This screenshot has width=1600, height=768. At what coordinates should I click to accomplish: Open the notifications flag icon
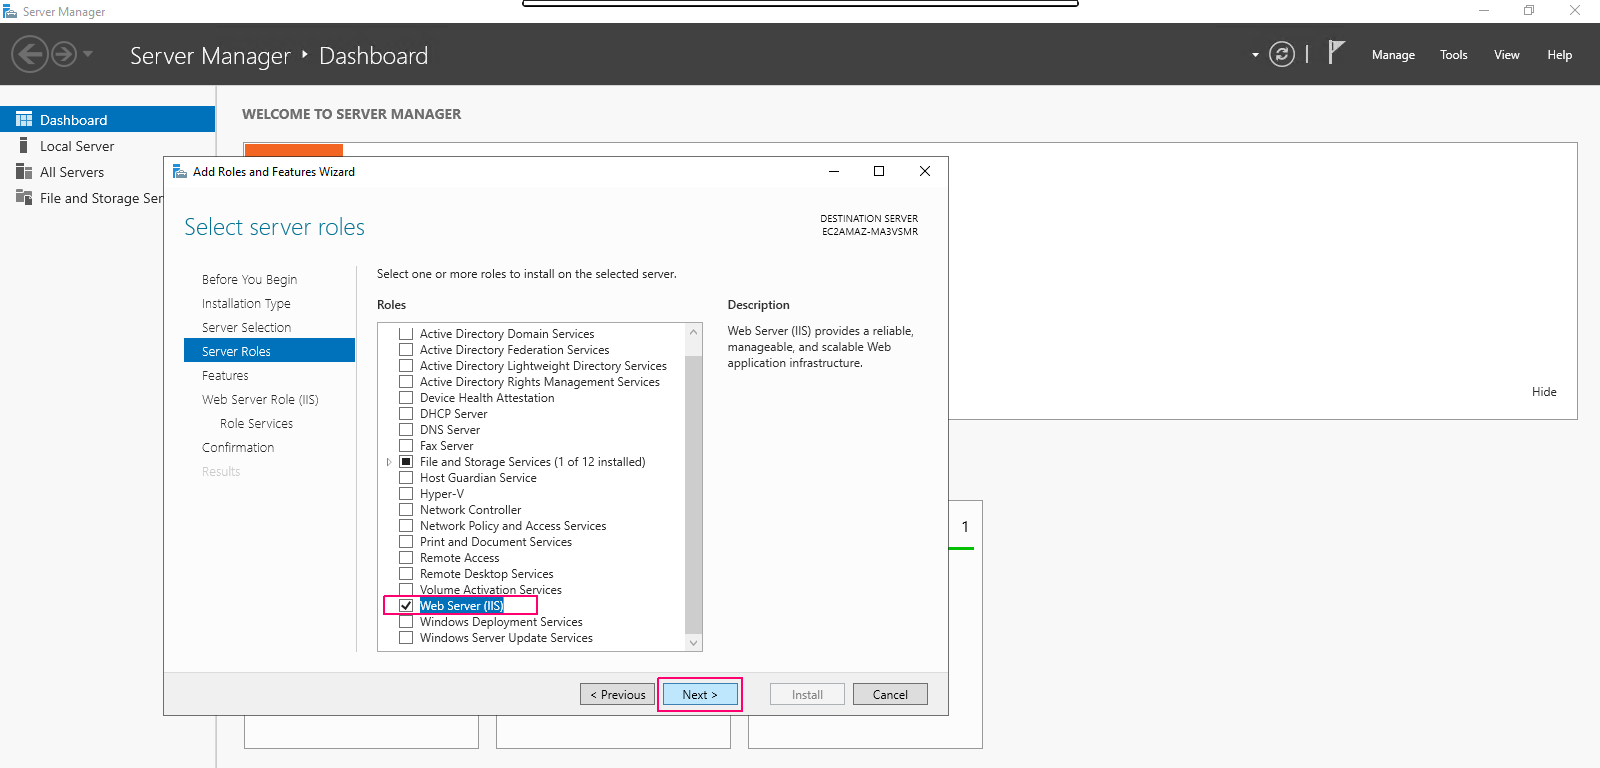1336,52
